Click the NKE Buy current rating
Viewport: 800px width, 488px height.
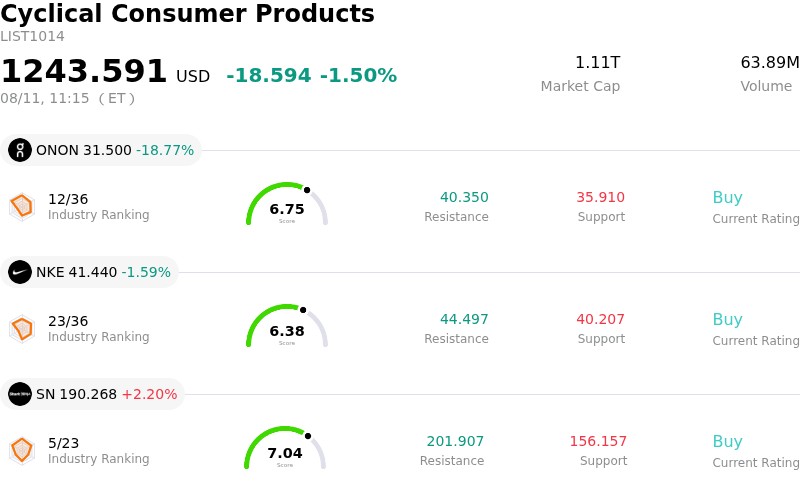(728, 320)
